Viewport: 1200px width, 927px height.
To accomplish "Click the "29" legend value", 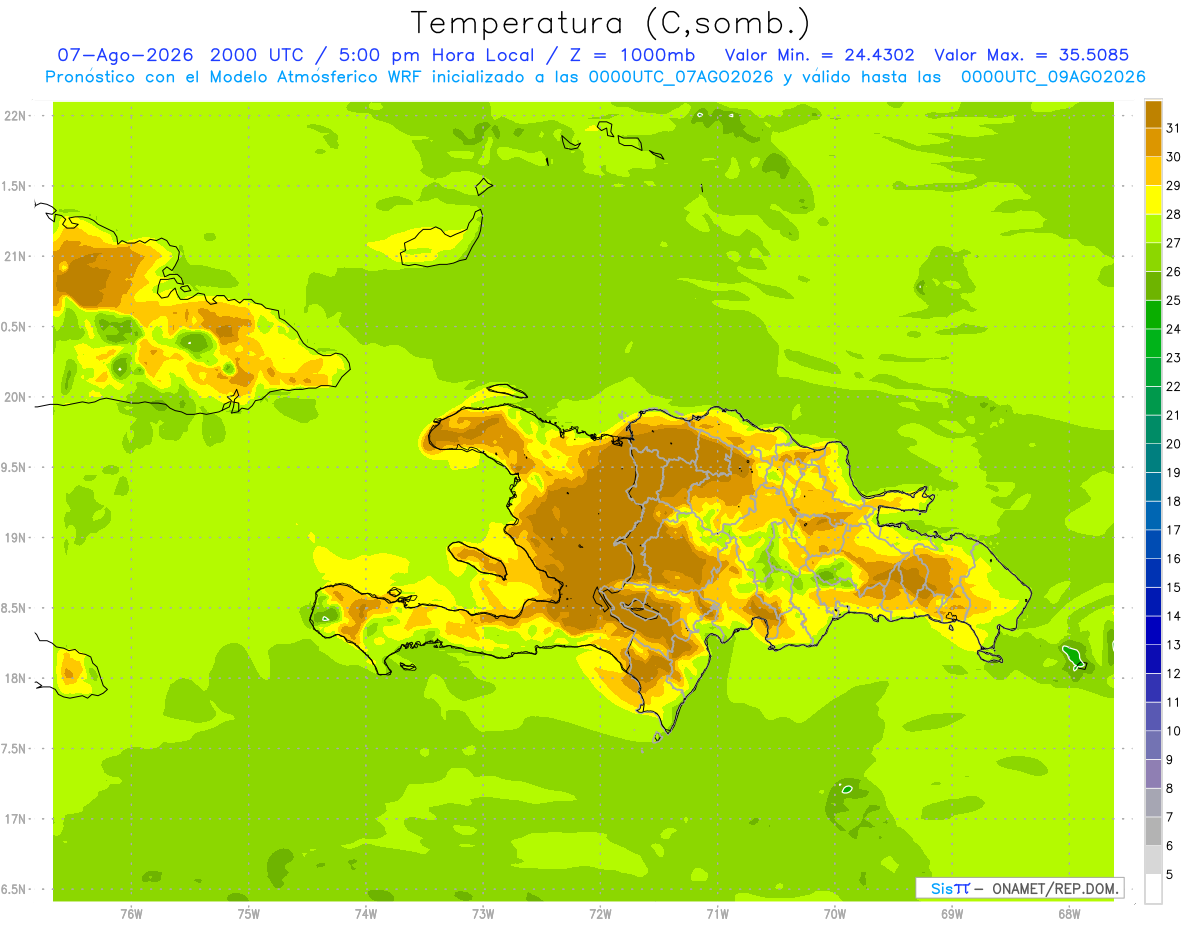I will tap(1174, 185).
